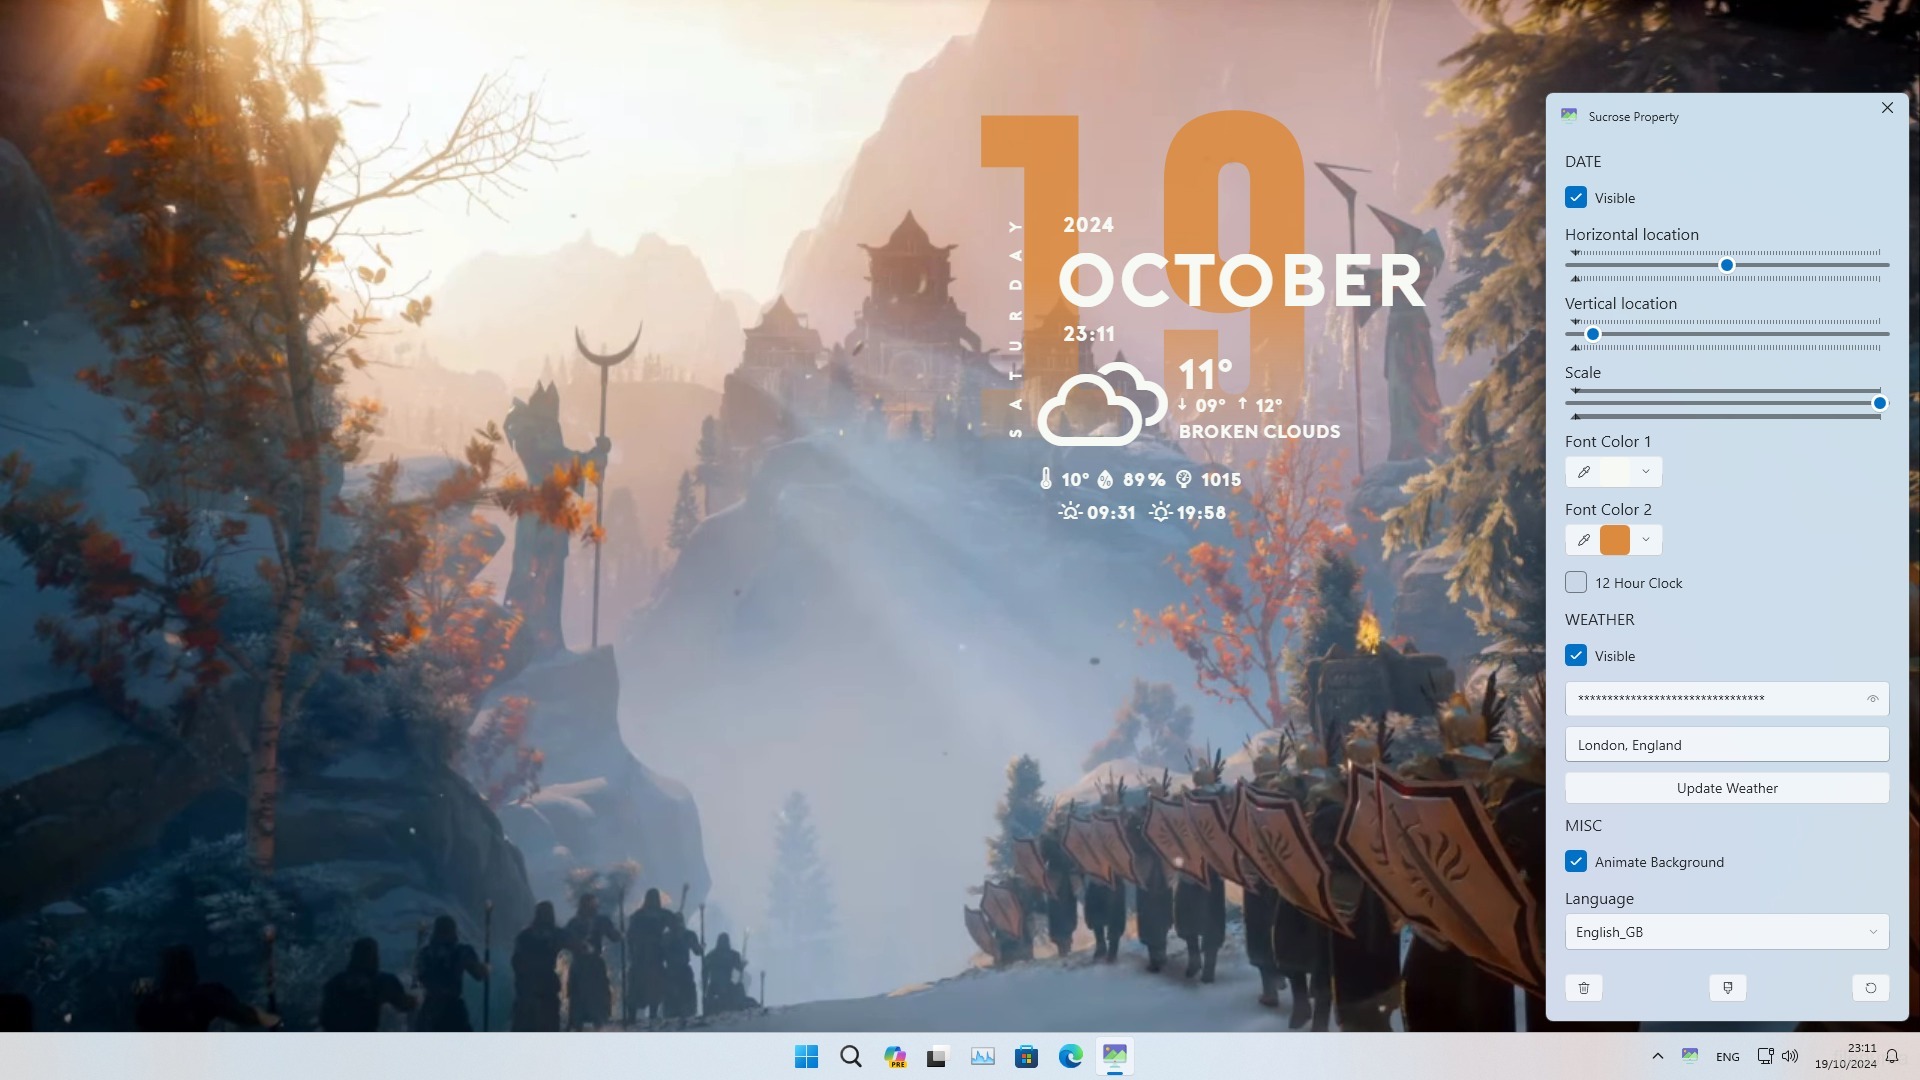Image resolution: width=1920 pixels, height=1080 pixels.
Task: Uncheck the DATE Visible checkbox
Action: click(1576, 198)
